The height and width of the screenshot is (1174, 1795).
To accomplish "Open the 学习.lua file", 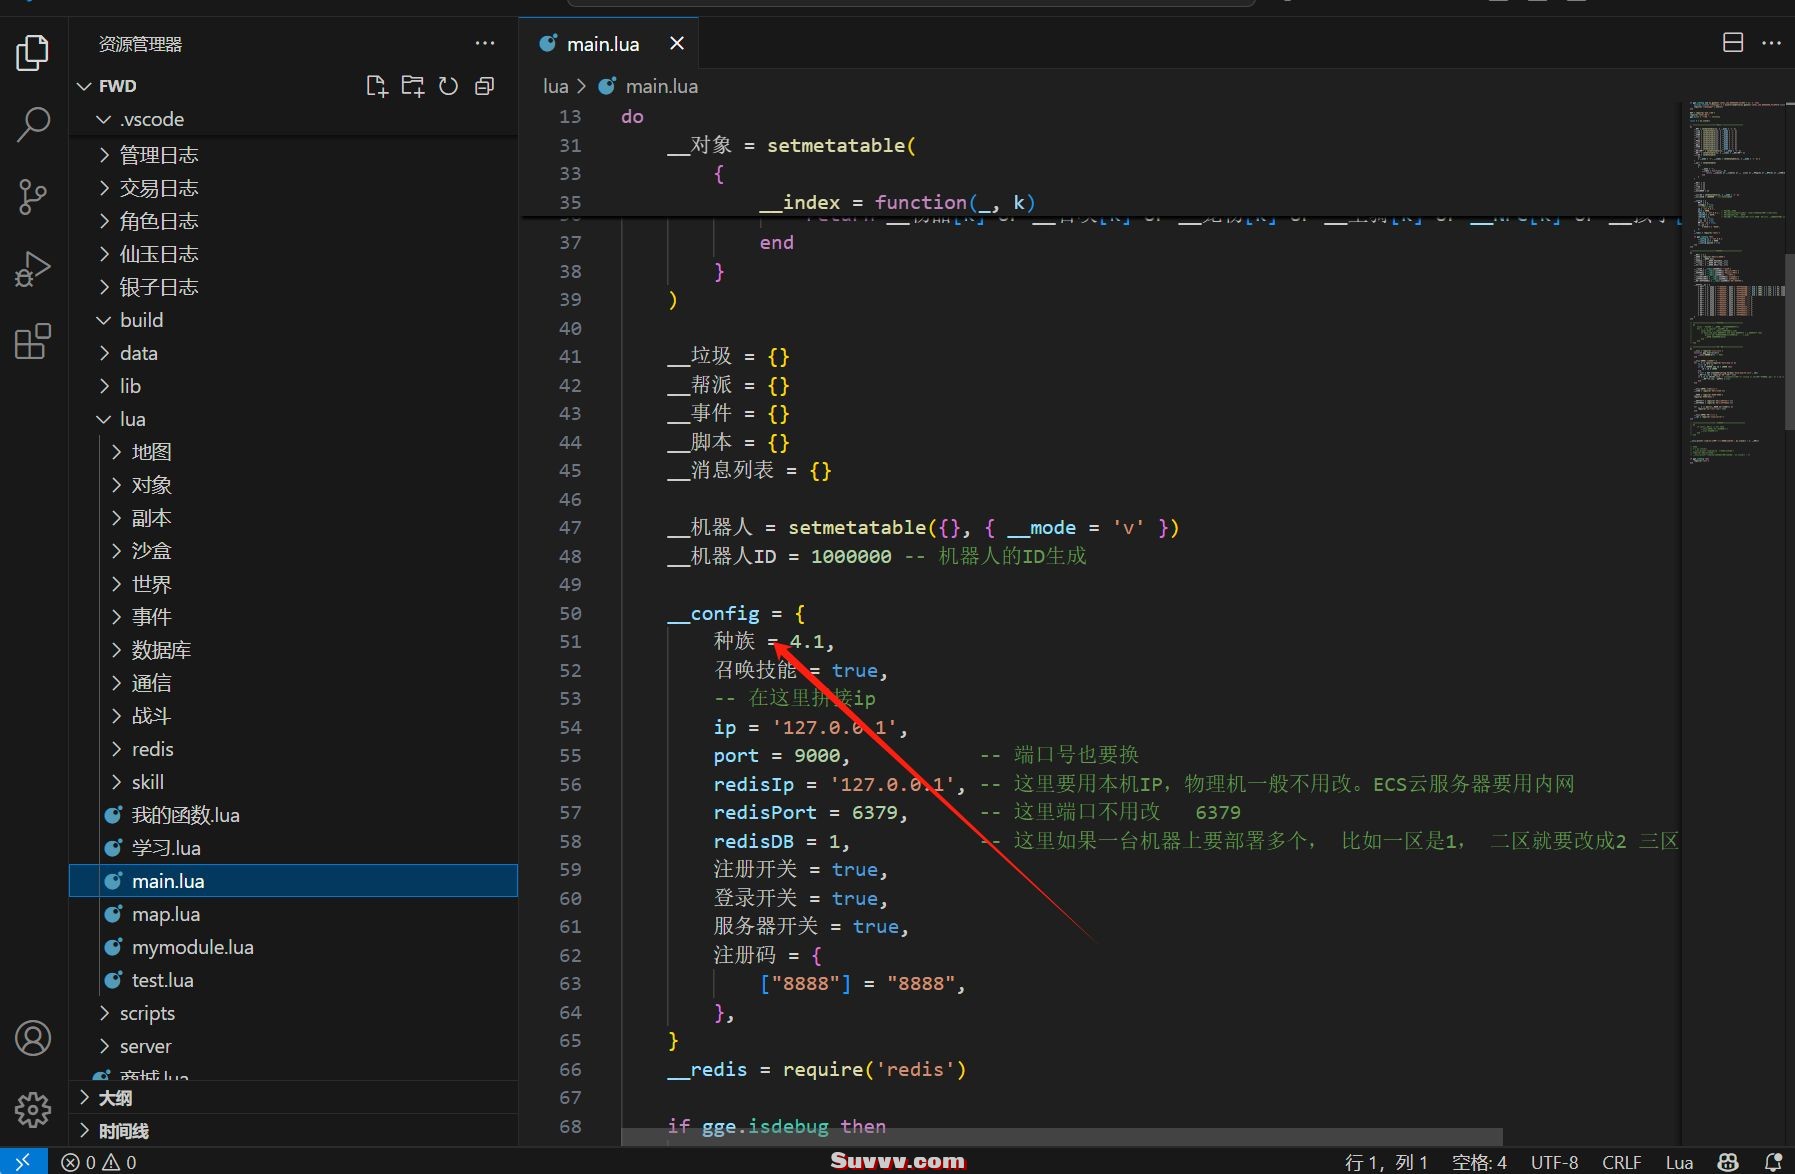I will point(293,848).
